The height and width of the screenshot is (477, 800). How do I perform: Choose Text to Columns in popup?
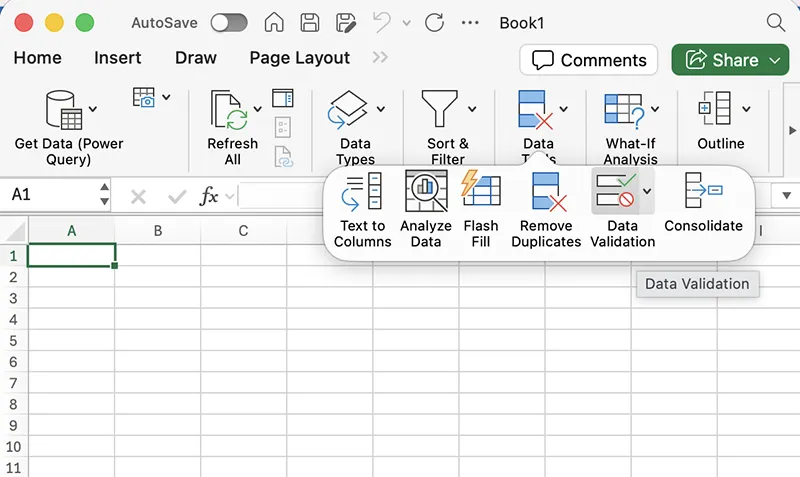362,211
